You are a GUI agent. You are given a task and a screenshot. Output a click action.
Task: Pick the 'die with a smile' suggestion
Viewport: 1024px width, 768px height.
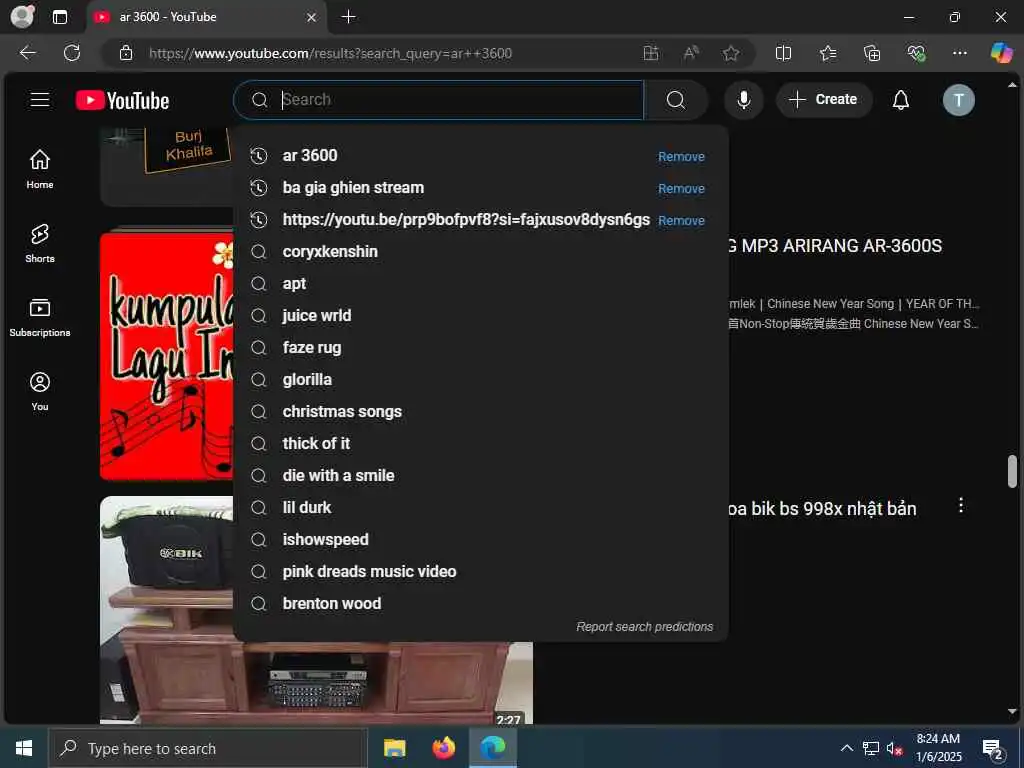pos(480,475)
